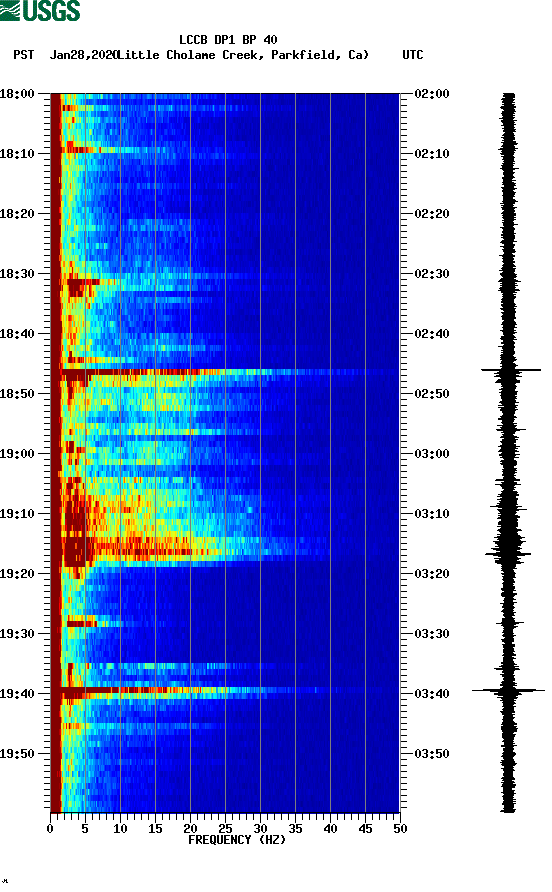Click the 02:10 UTC time label
Screen dimensions: 552x892
click(x=432, y=154)
